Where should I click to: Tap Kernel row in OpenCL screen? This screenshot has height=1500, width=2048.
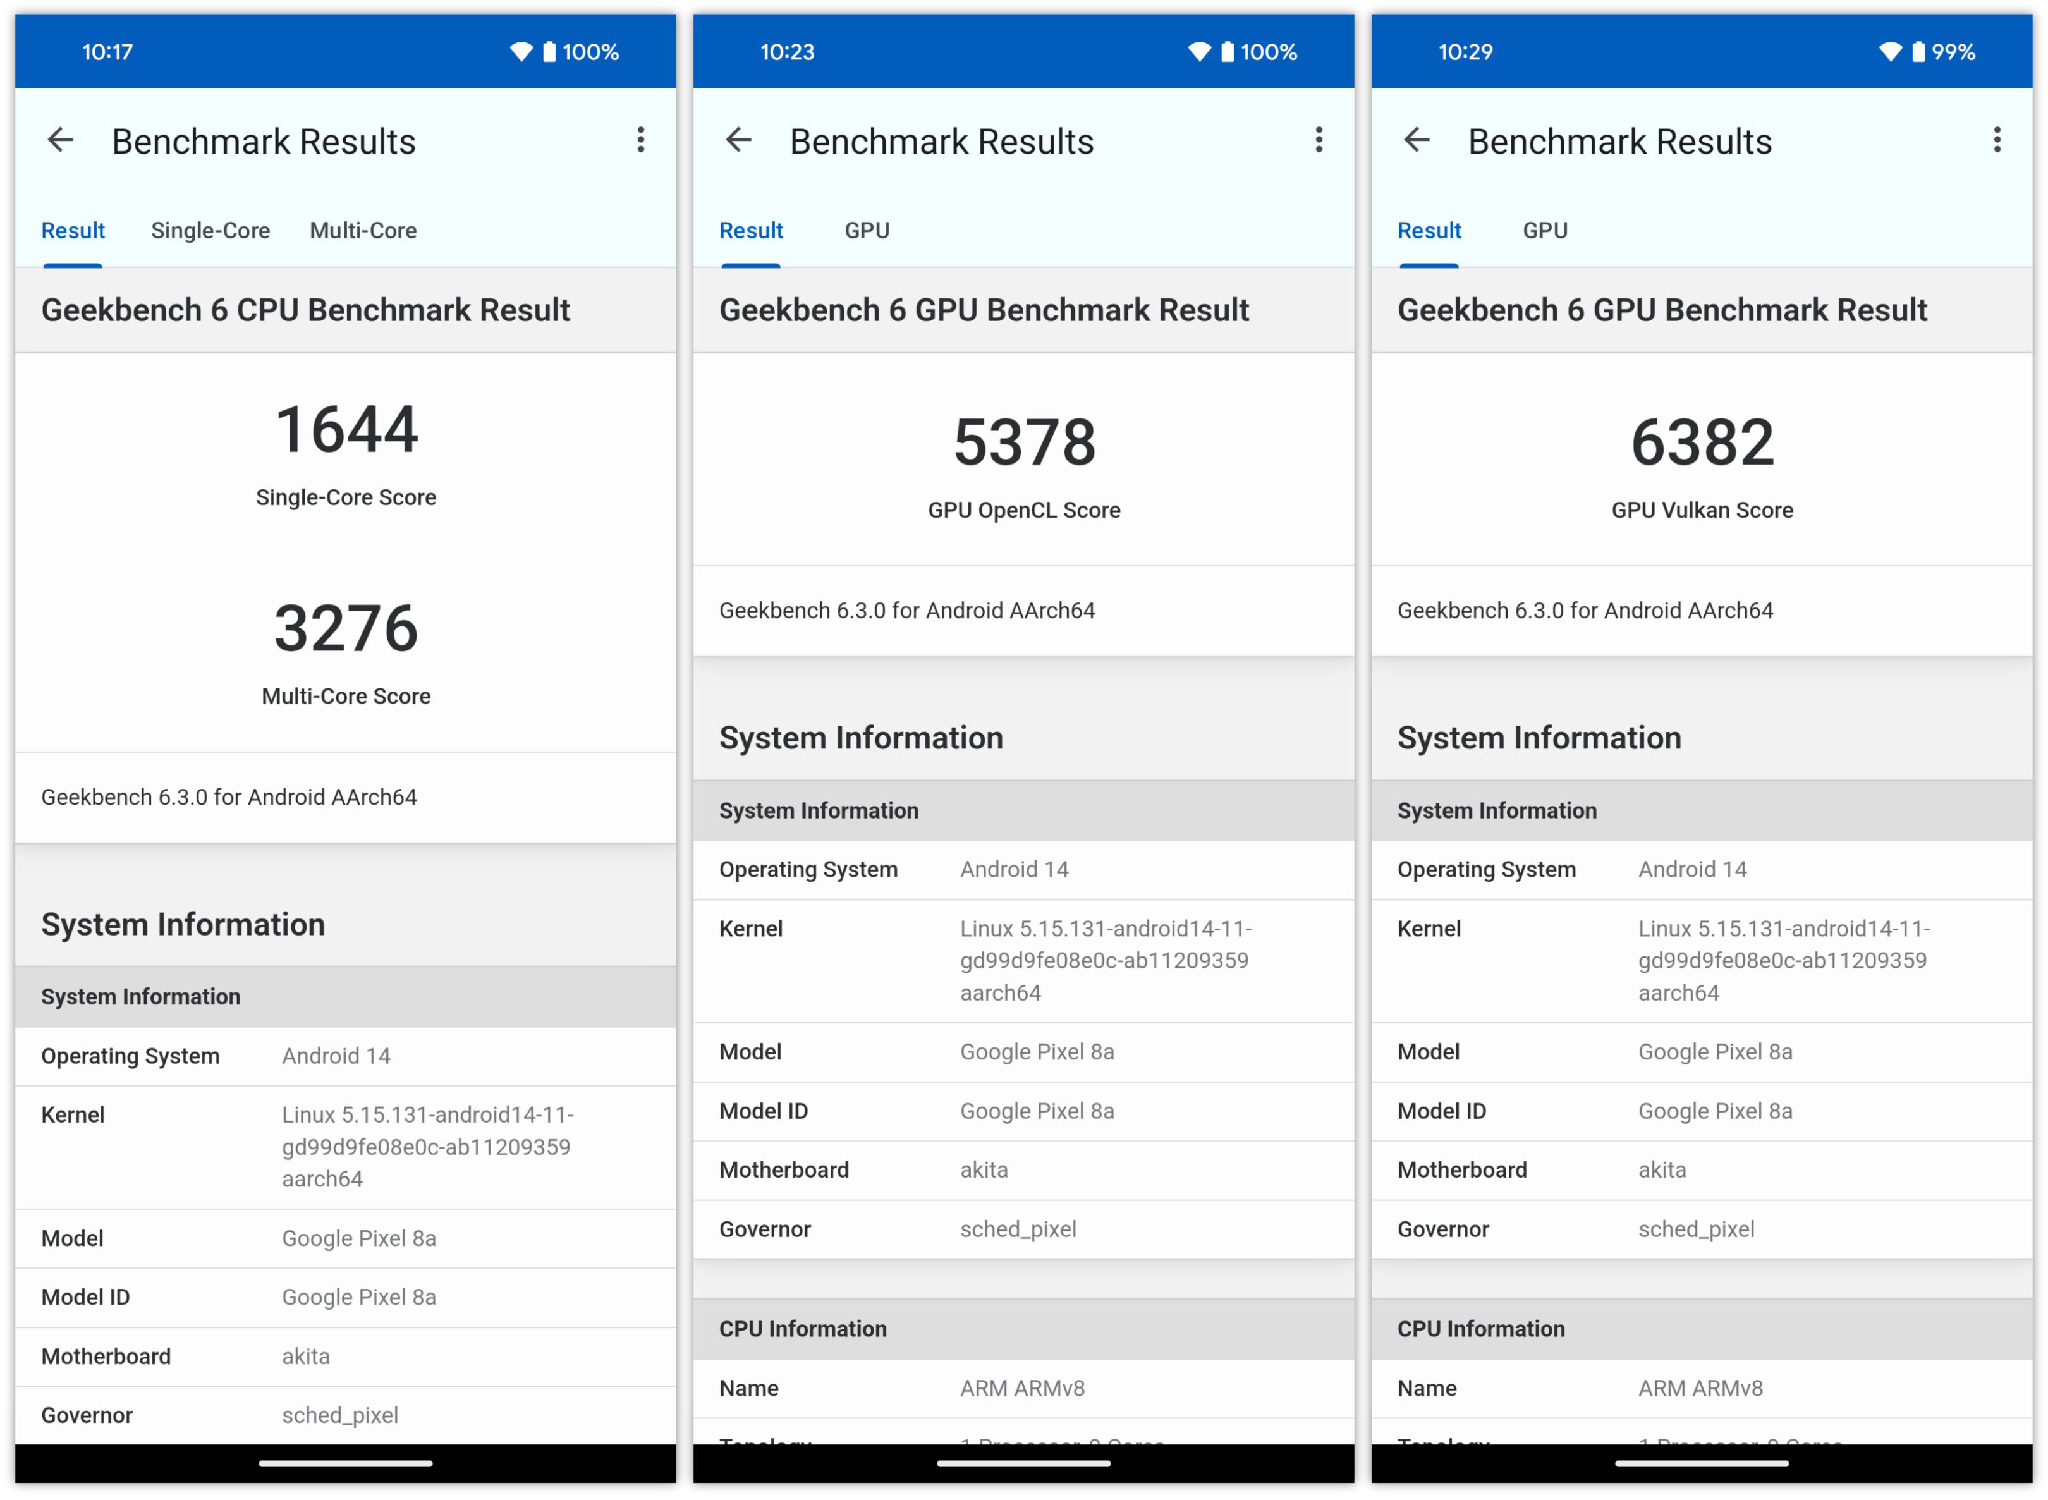coord(1024,961)
